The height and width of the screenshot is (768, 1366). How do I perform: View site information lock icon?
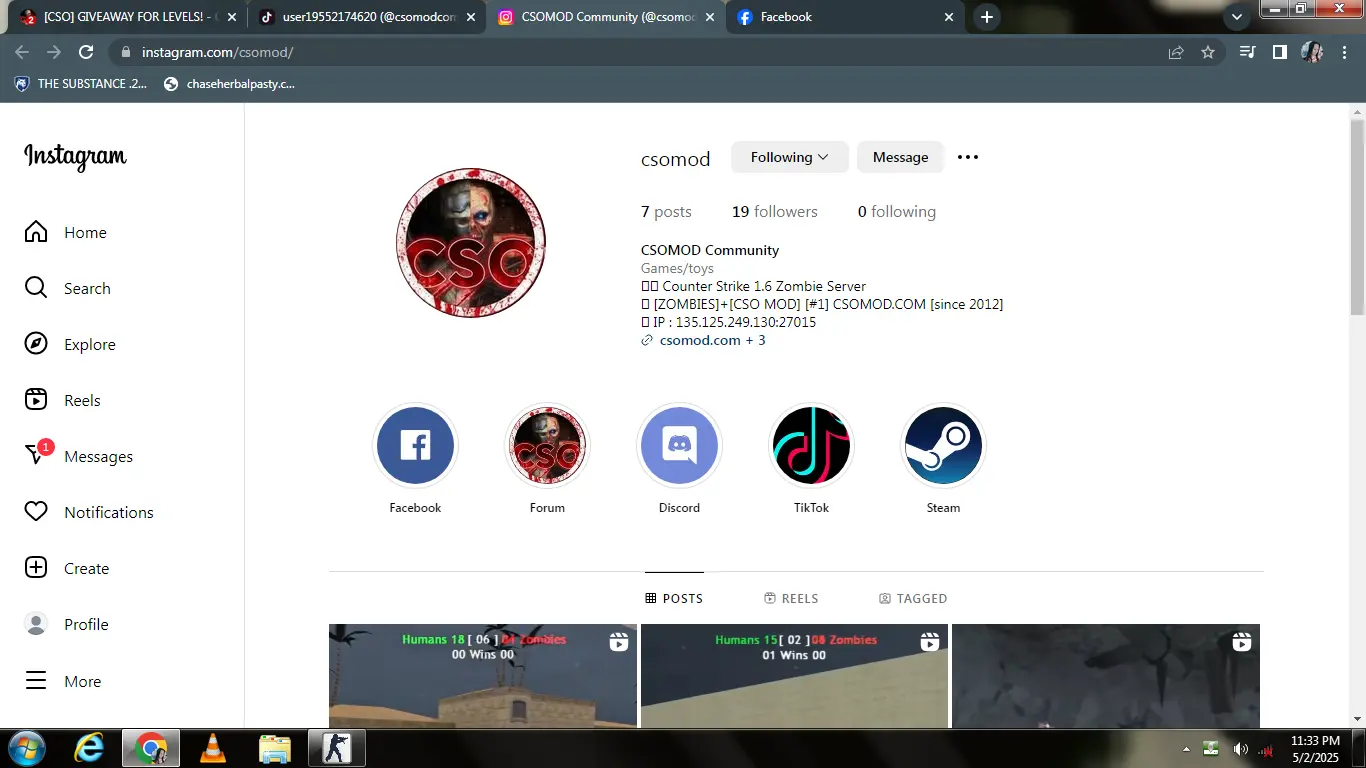[x=125, y=52]
